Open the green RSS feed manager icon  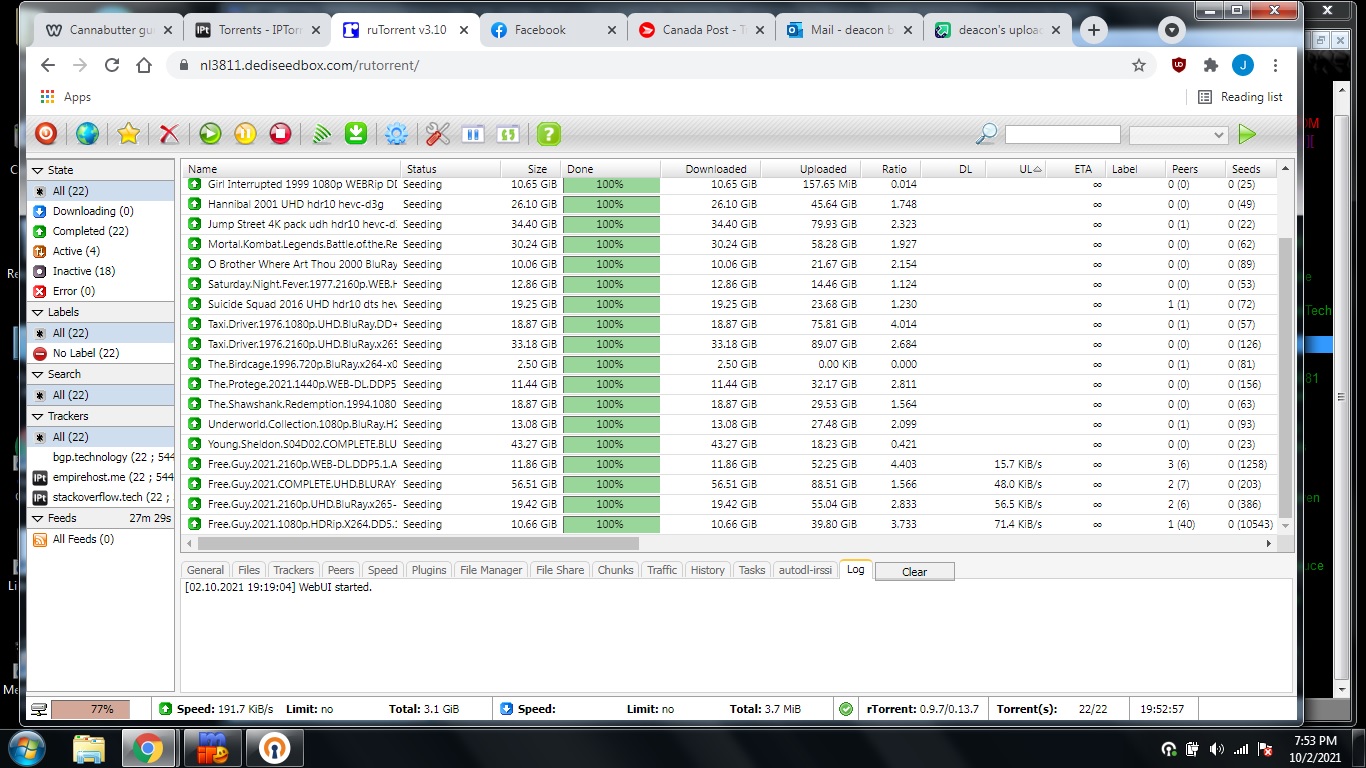click(x=320, y=133)
